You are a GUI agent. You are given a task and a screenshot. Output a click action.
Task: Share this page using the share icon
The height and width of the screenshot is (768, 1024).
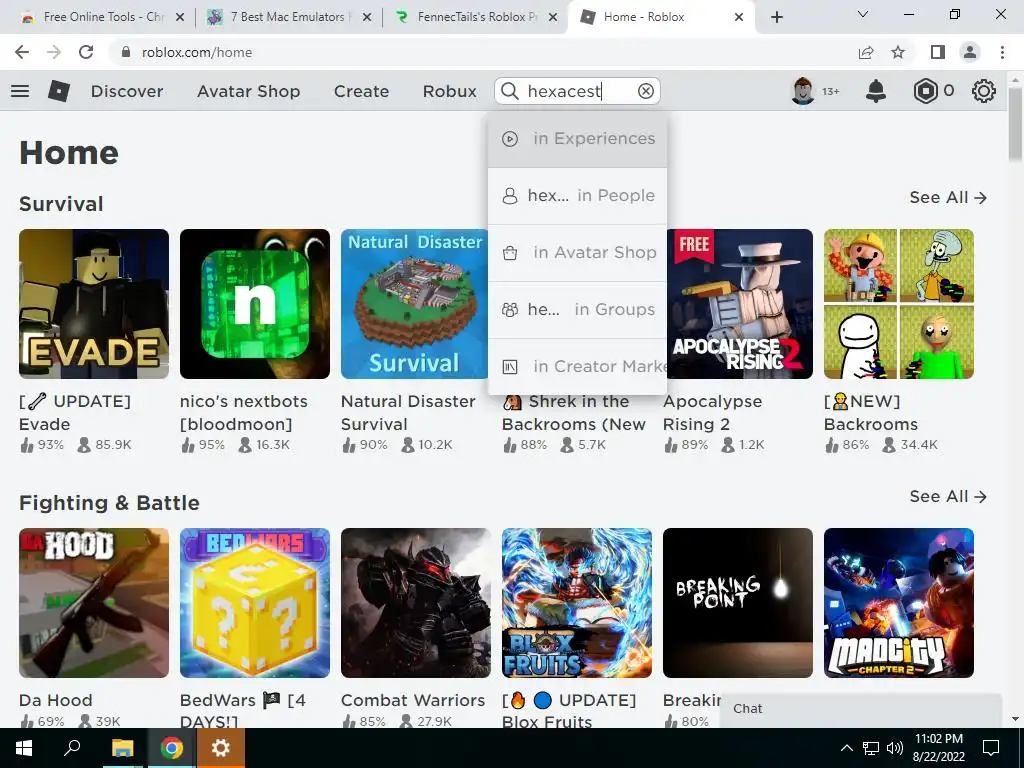coord(866,52)
